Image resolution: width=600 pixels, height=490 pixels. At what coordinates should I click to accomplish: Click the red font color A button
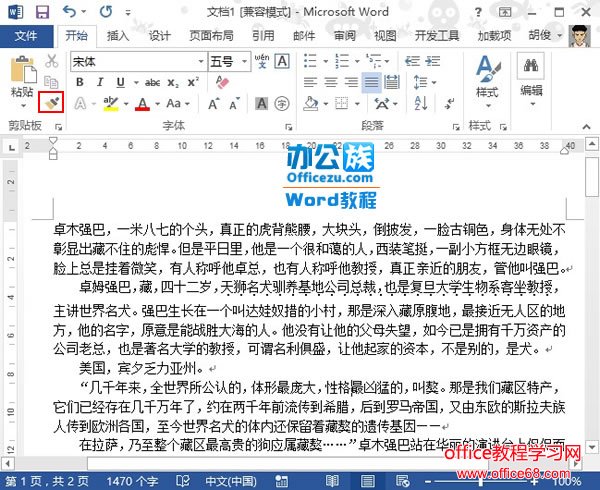click(142, 103)
